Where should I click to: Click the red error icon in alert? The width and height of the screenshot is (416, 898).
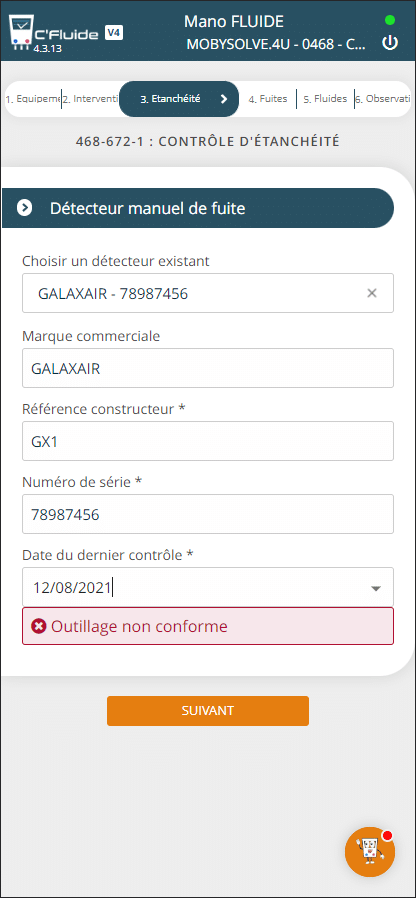coord(38,627)
